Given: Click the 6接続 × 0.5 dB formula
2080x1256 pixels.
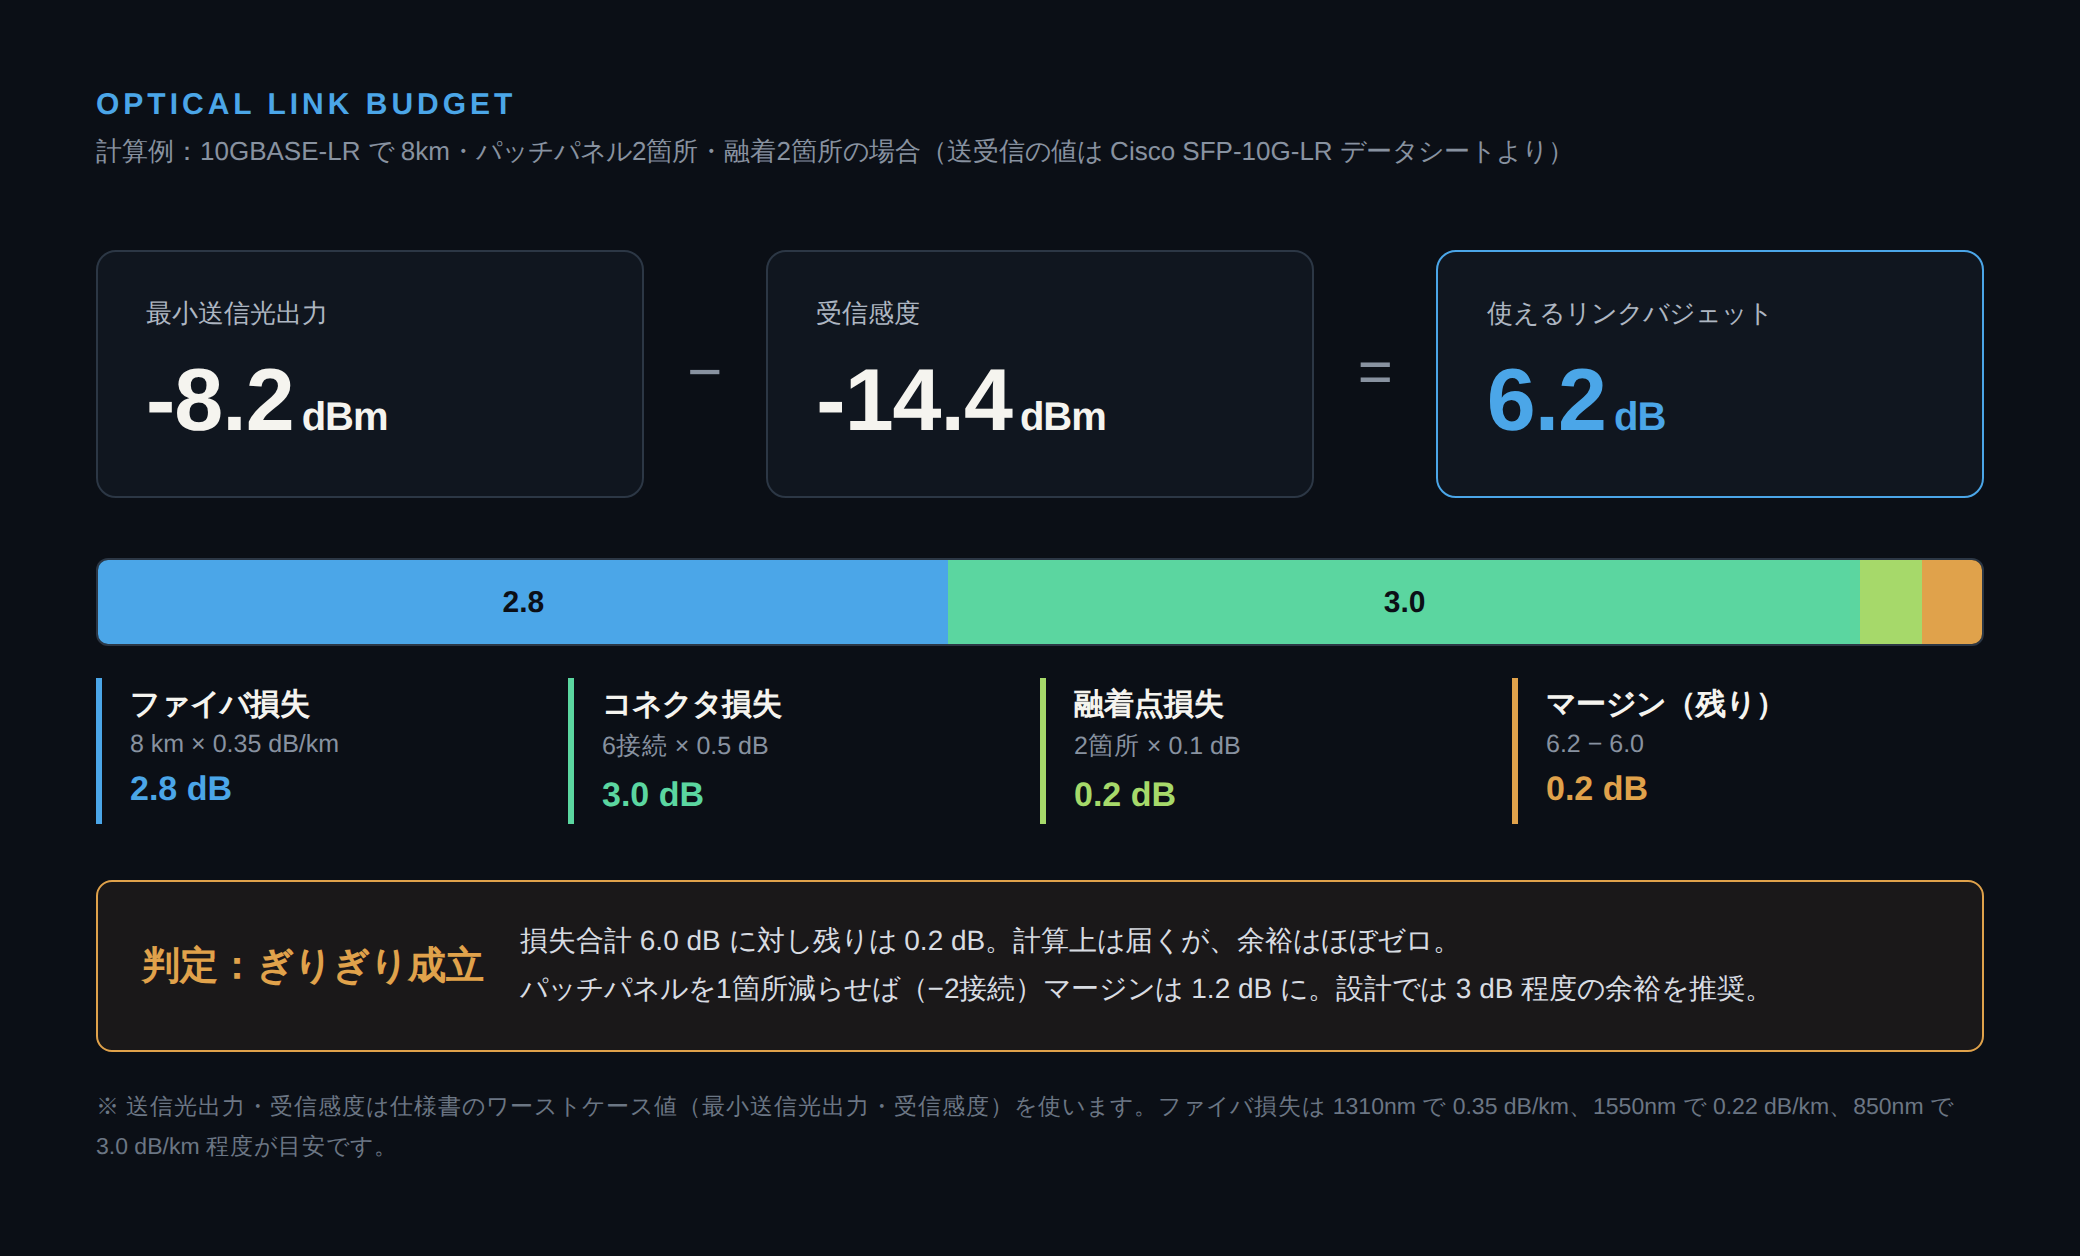Looking at the screenshot, I should click(x=685, y=746).
